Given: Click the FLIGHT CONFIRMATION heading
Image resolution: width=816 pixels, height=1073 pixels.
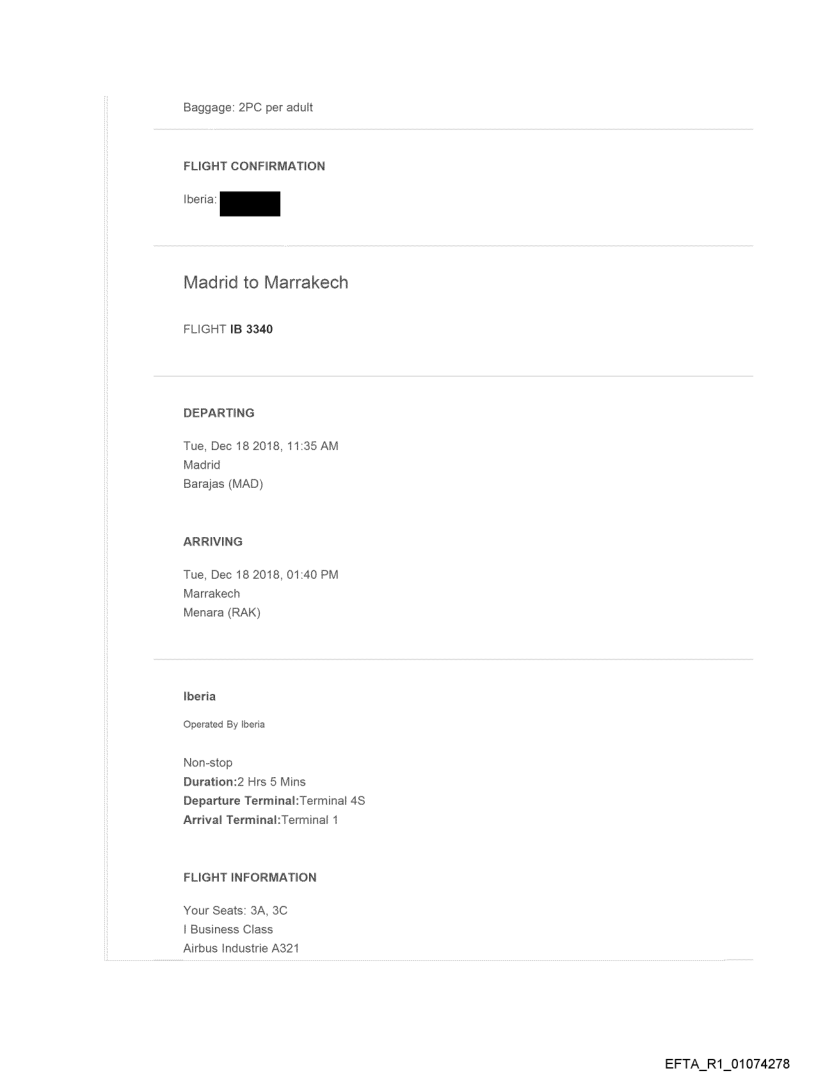Looking at the screenshot, I should 253,166.
